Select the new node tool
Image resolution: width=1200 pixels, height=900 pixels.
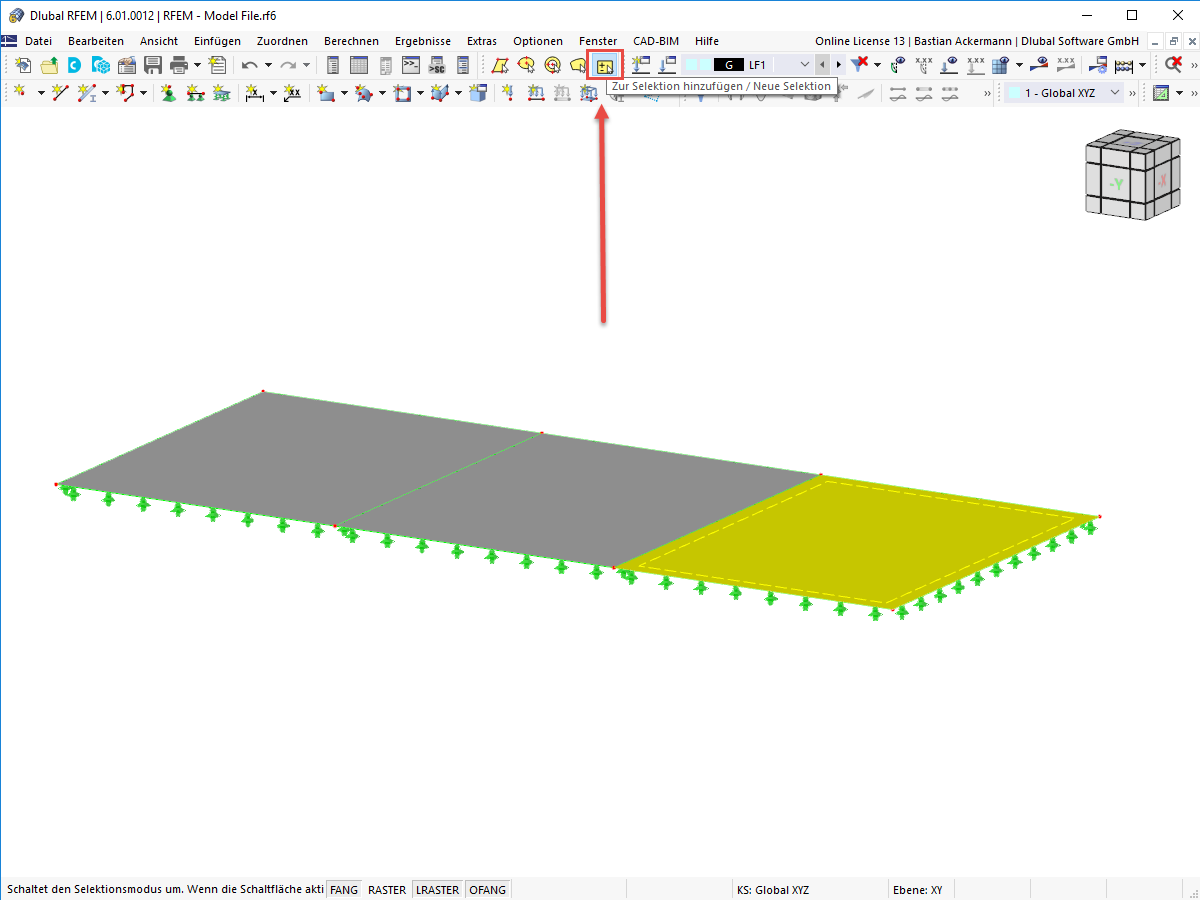click(20, 93)
